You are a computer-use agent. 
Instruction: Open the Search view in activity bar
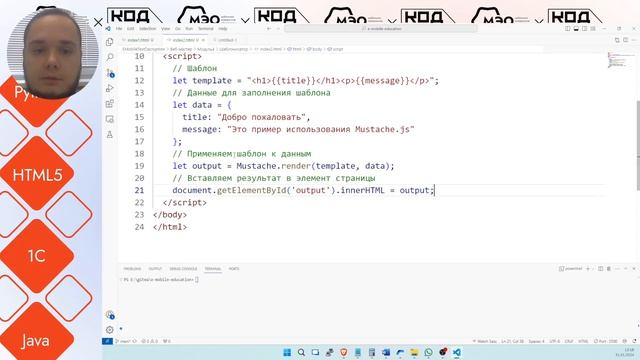(110, 57)
